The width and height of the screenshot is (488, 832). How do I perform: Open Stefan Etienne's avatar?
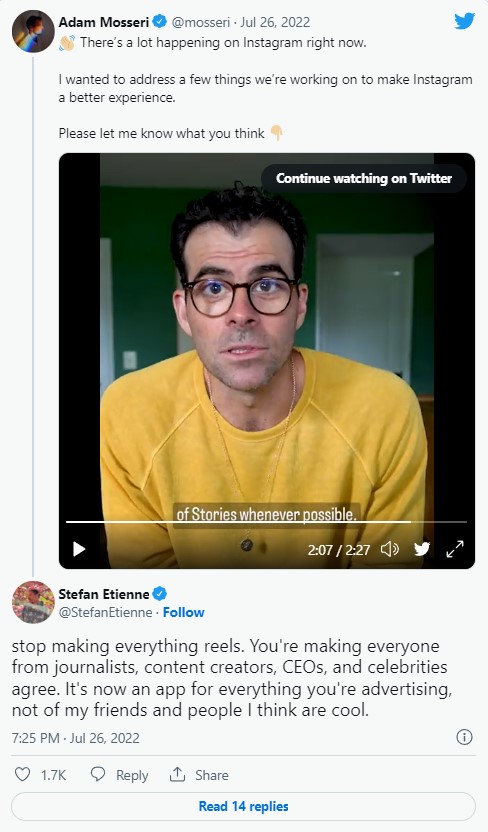[33, 602]
